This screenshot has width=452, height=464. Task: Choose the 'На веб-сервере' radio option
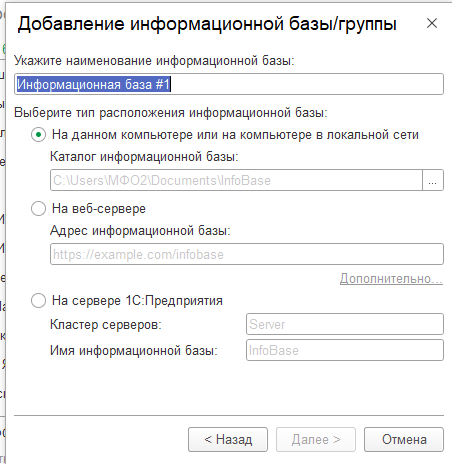38,209
